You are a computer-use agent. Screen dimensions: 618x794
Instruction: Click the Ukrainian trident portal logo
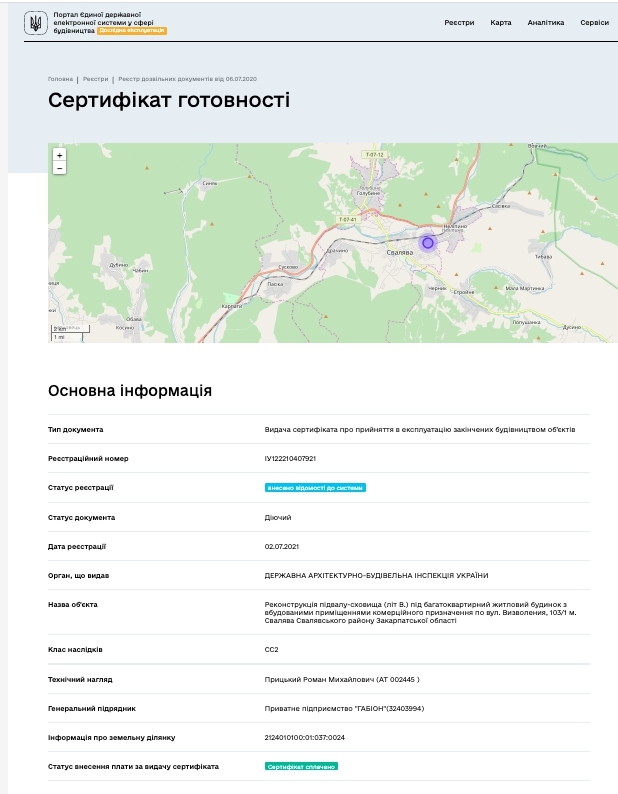(35, 23)
